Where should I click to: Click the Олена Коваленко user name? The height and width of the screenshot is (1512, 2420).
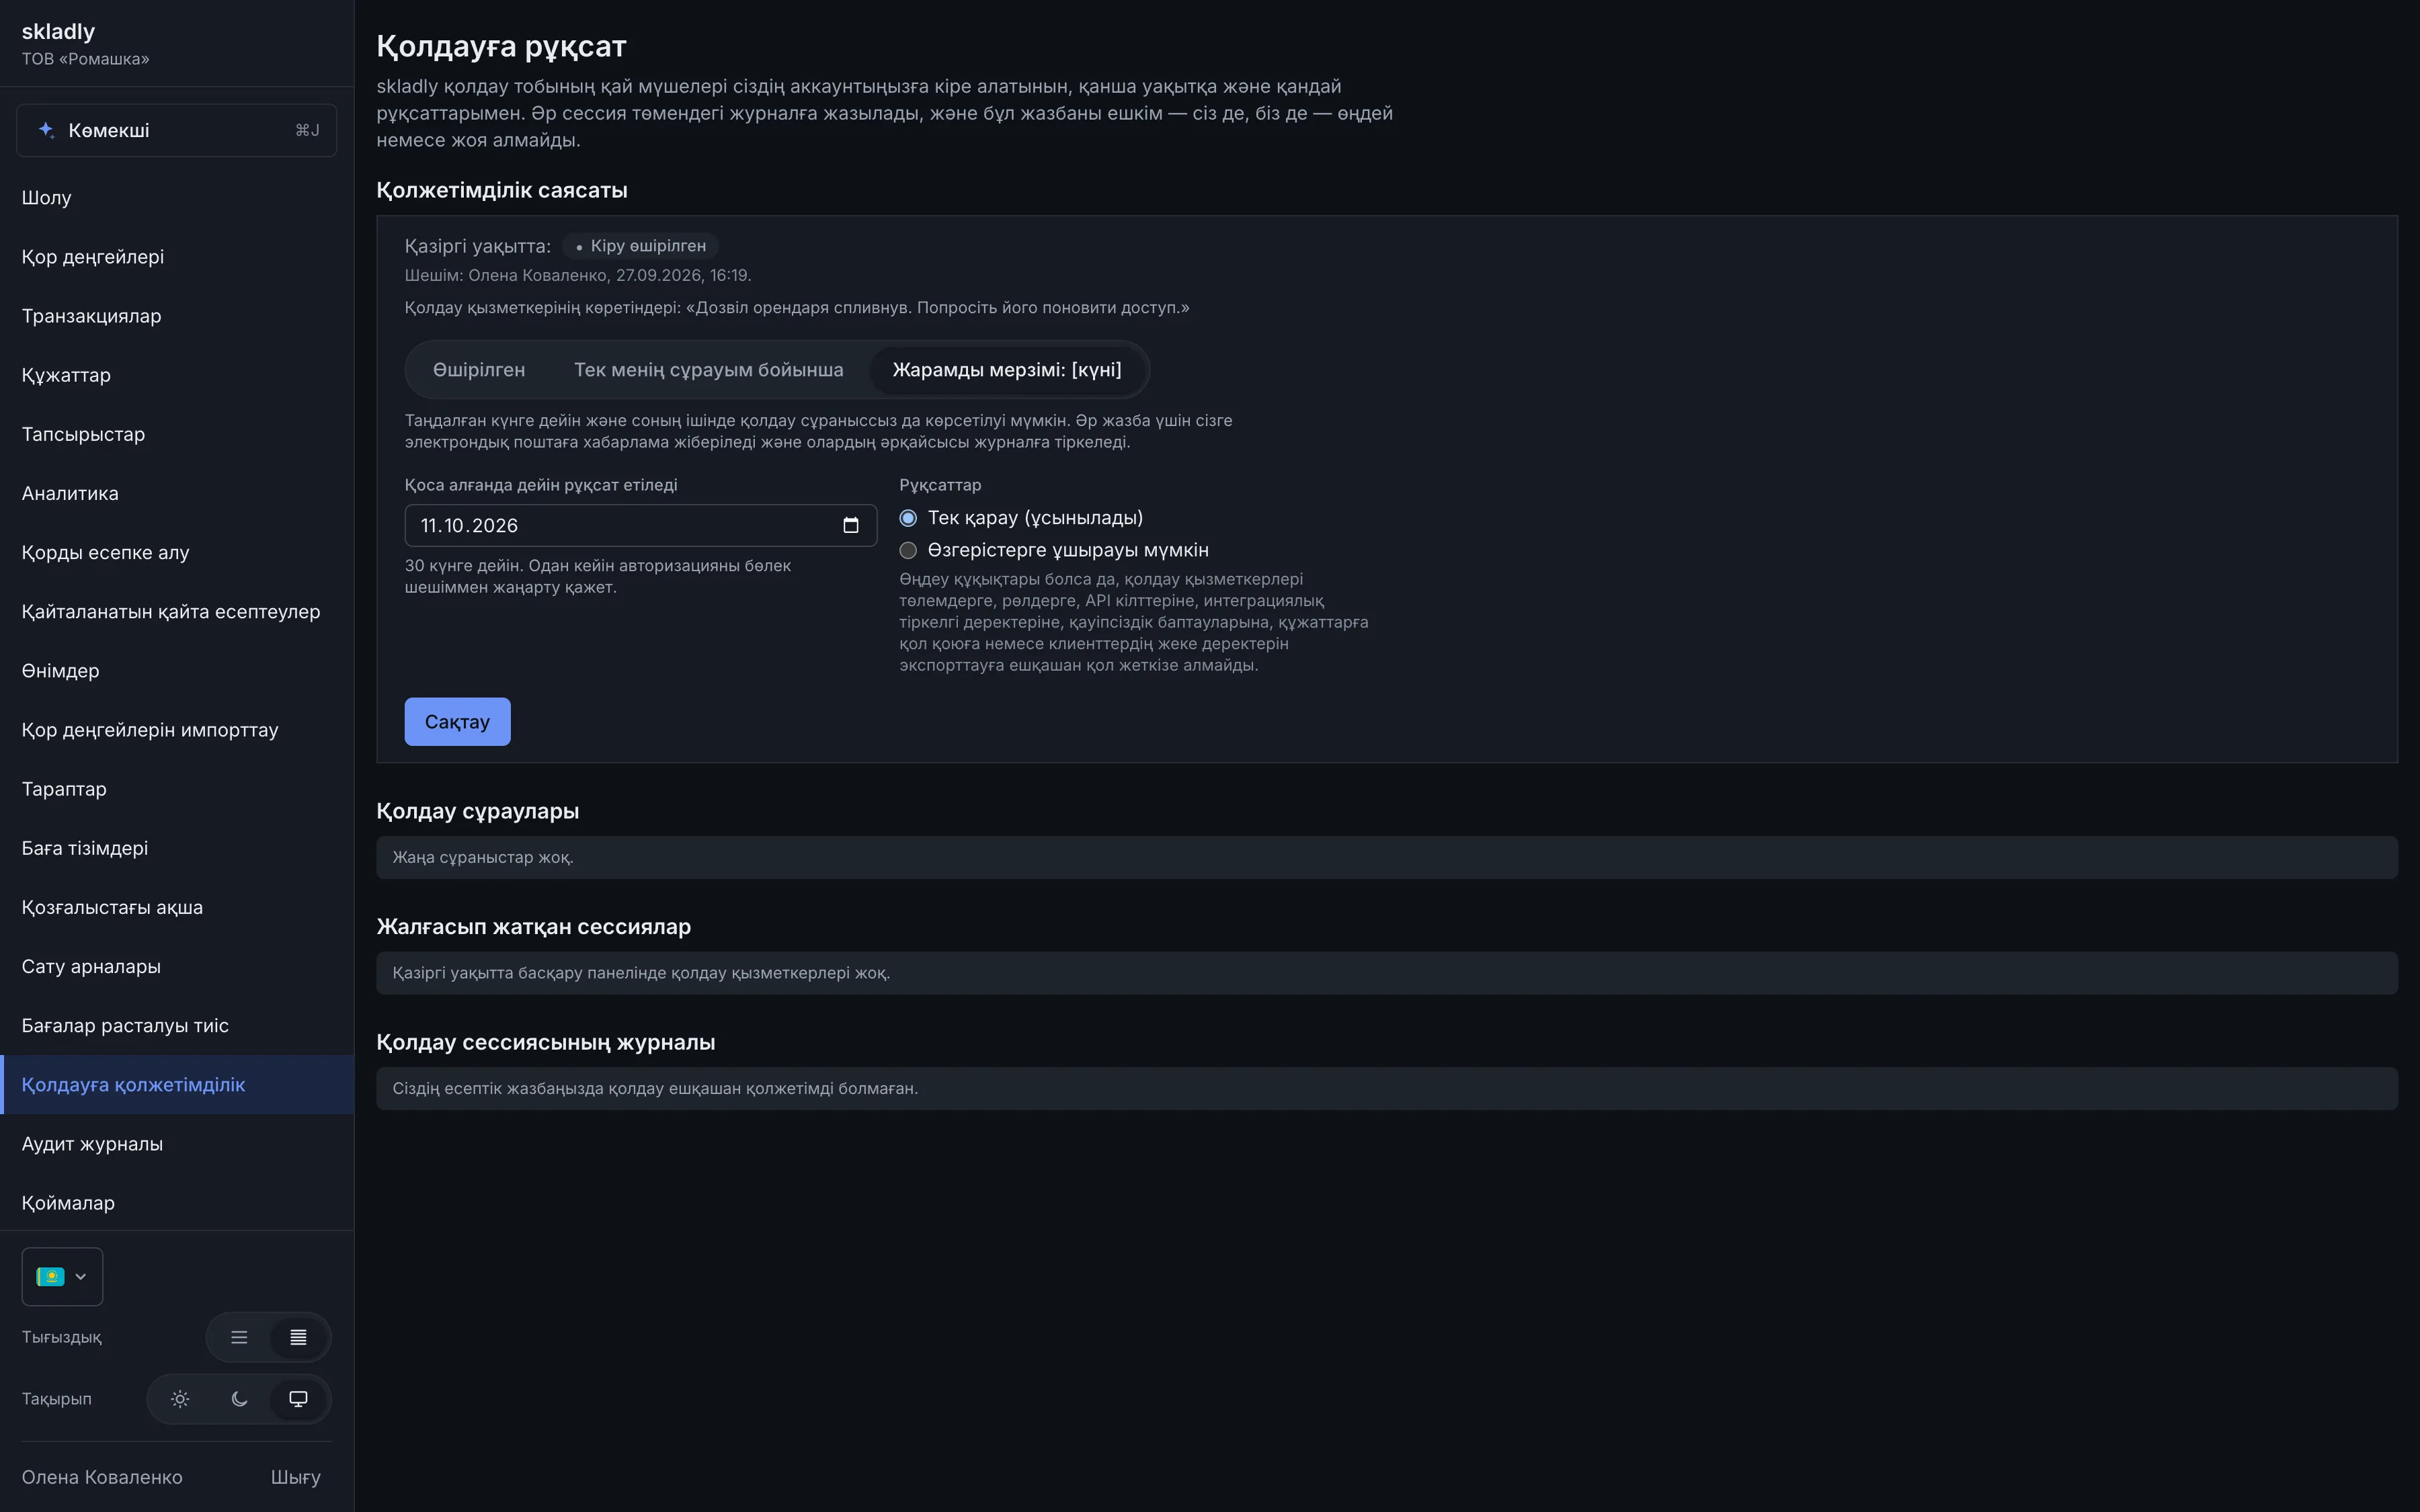pyautogui.click(x=102, y=1477)
